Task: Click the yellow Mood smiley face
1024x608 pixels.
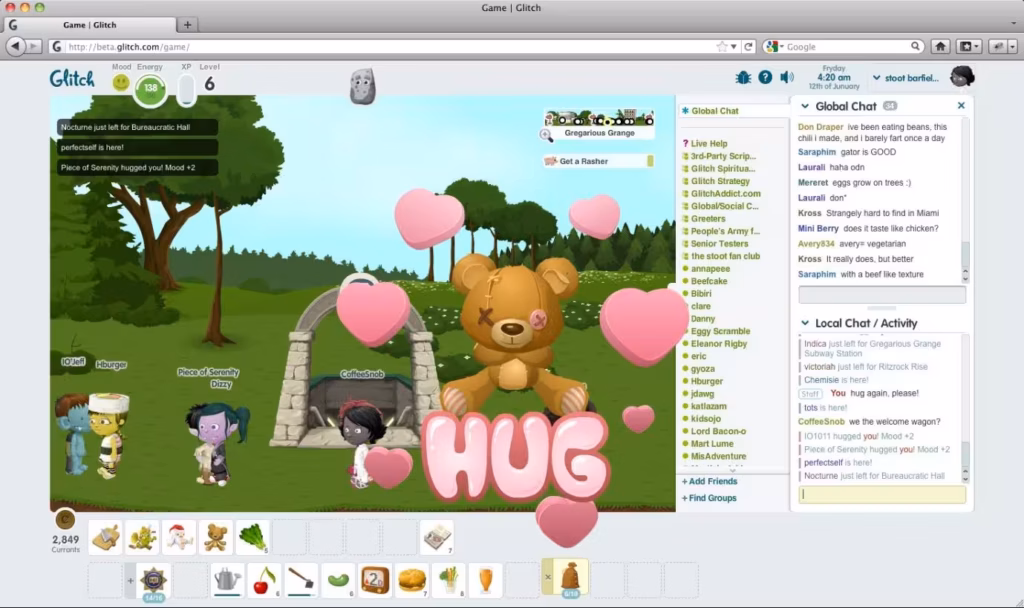Action: [x=121, y=82]
